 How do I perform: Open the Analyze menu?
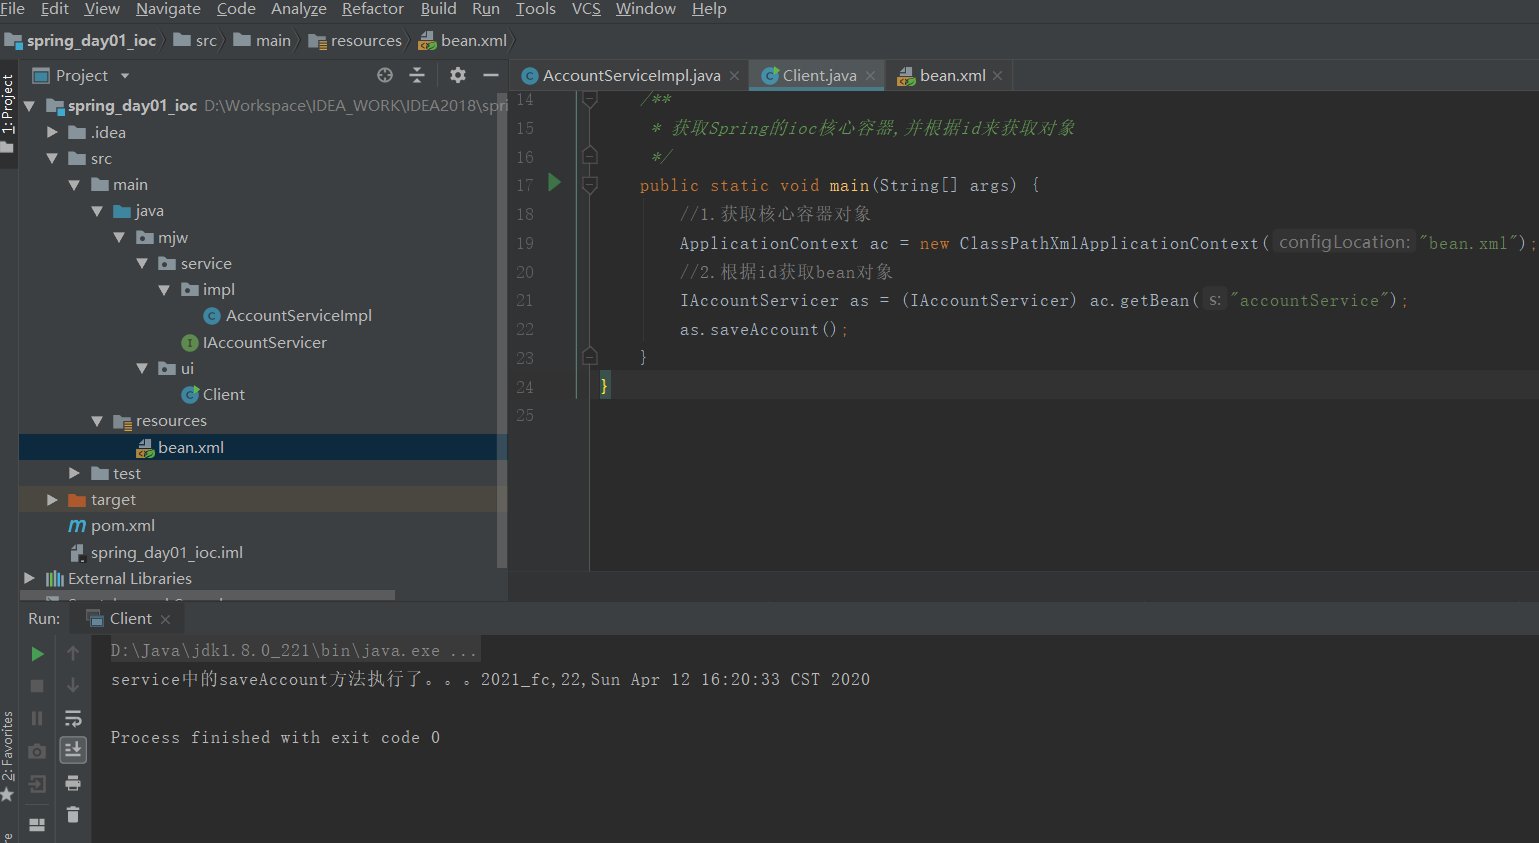tap(299, 9)
